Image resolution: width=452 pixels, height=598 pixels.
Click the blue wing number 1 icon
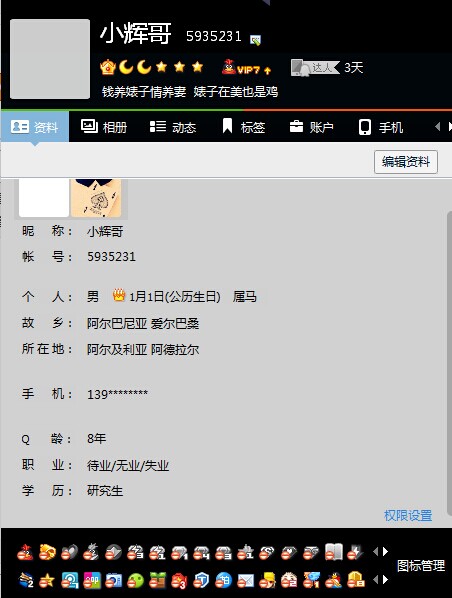tap(311, 580)
